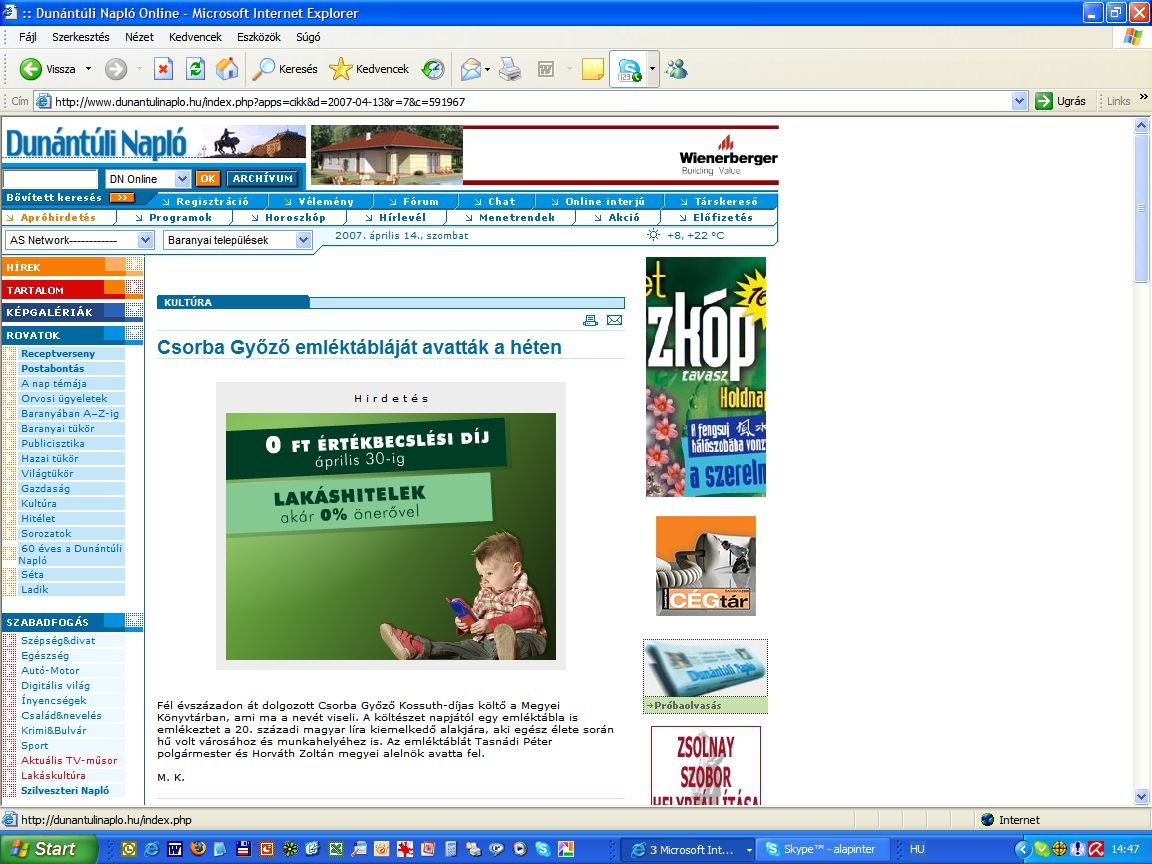Open the HÍREK sidebar section
Screen dimensions: 1152x864
72,267
